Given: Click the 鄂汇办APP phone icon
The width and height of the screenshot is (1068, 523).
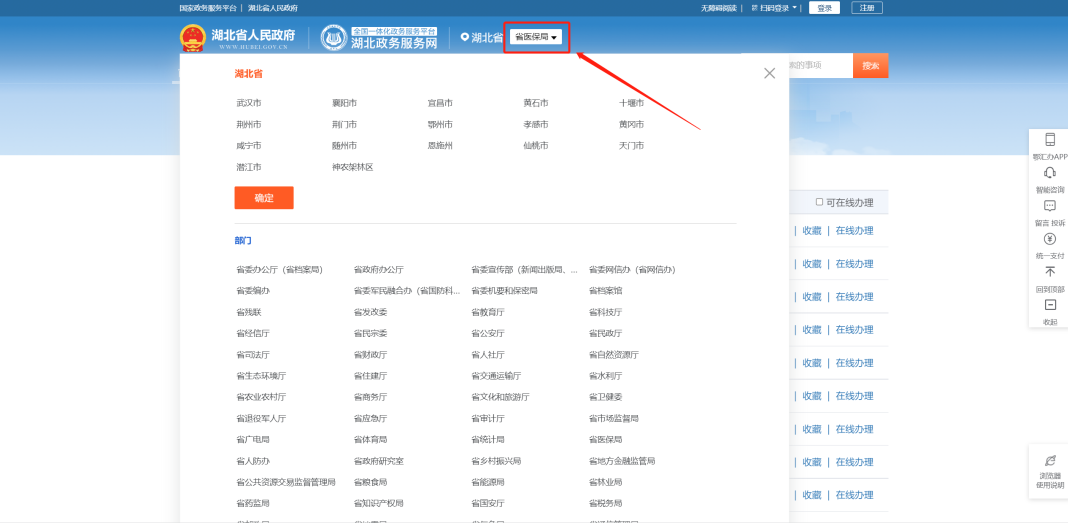Looking at the screenshot, I should click(1050, 140).
